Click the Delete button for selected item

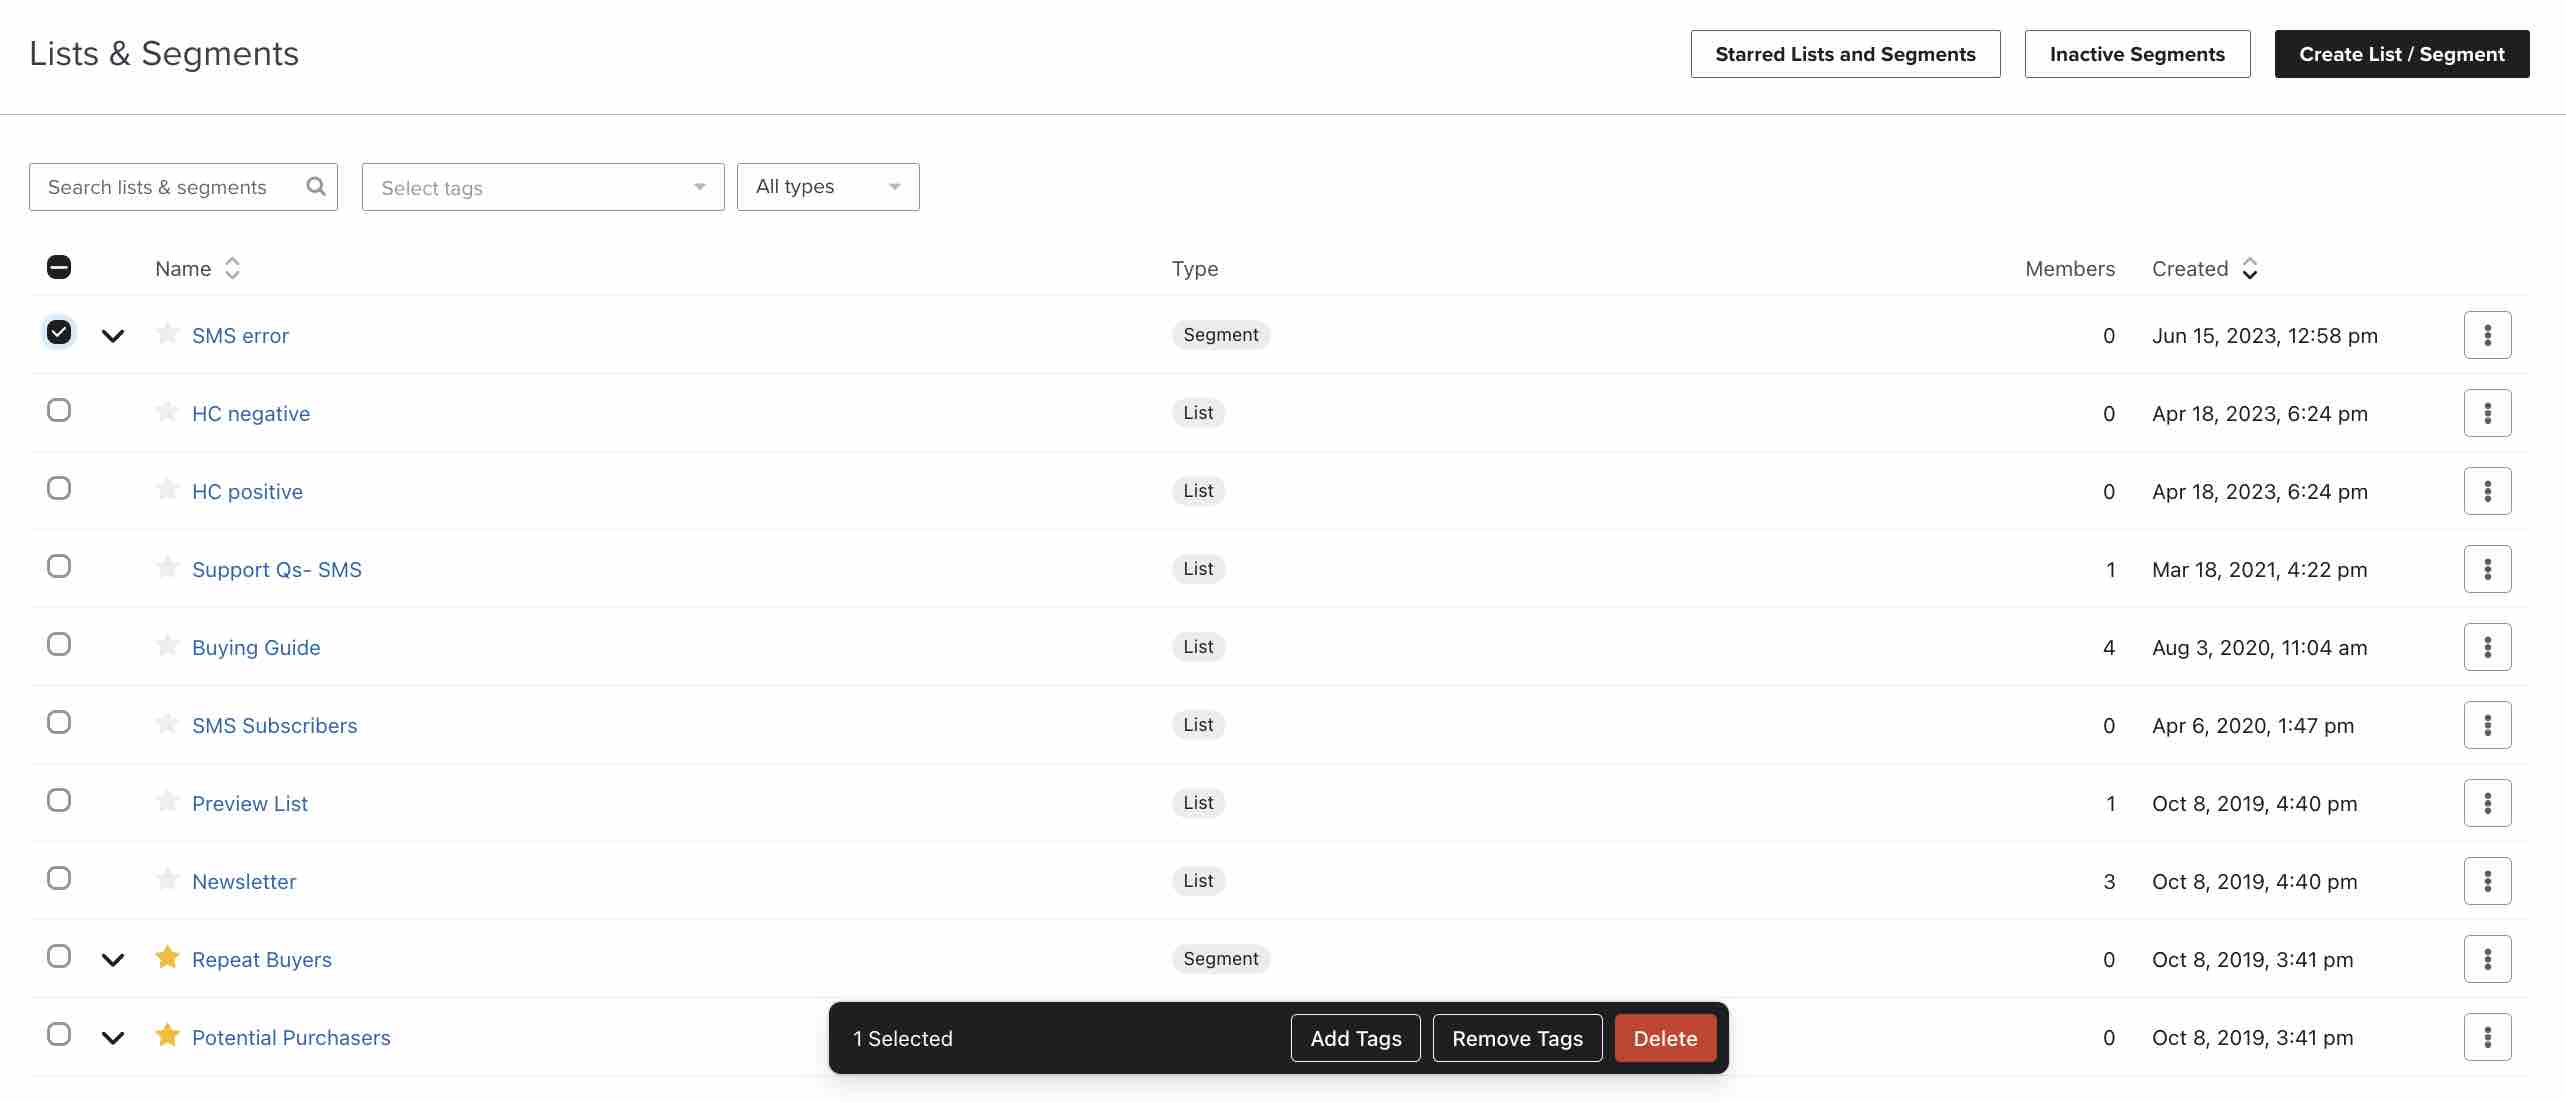pos(1666,1037)
